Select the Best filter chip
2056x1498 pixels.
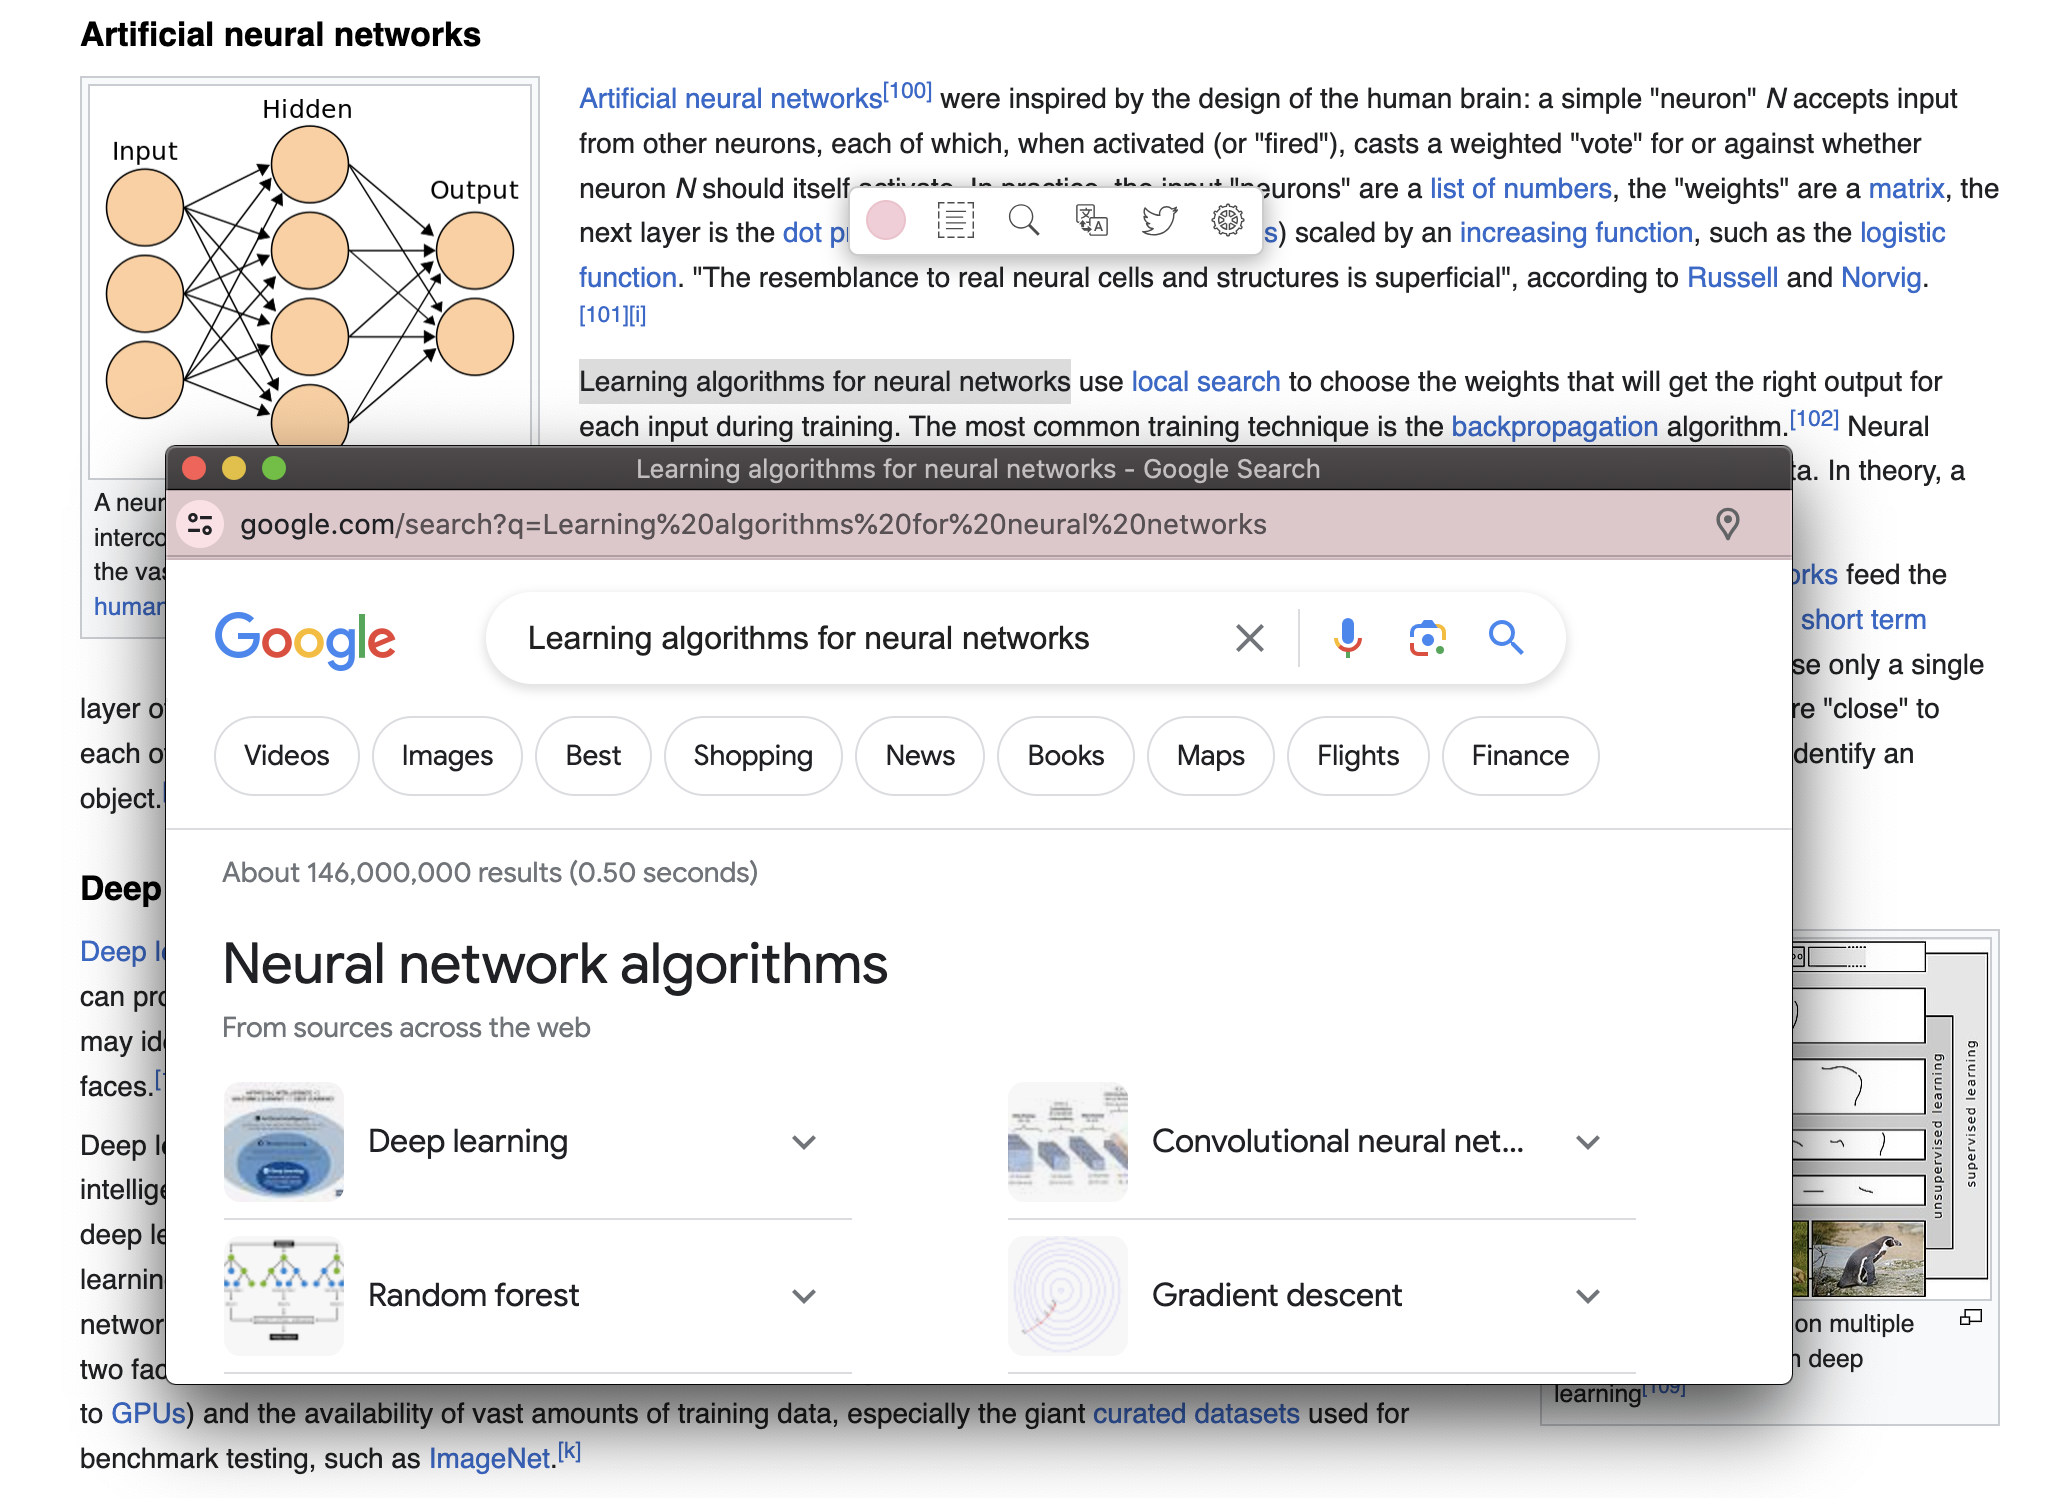coord(593,756)
